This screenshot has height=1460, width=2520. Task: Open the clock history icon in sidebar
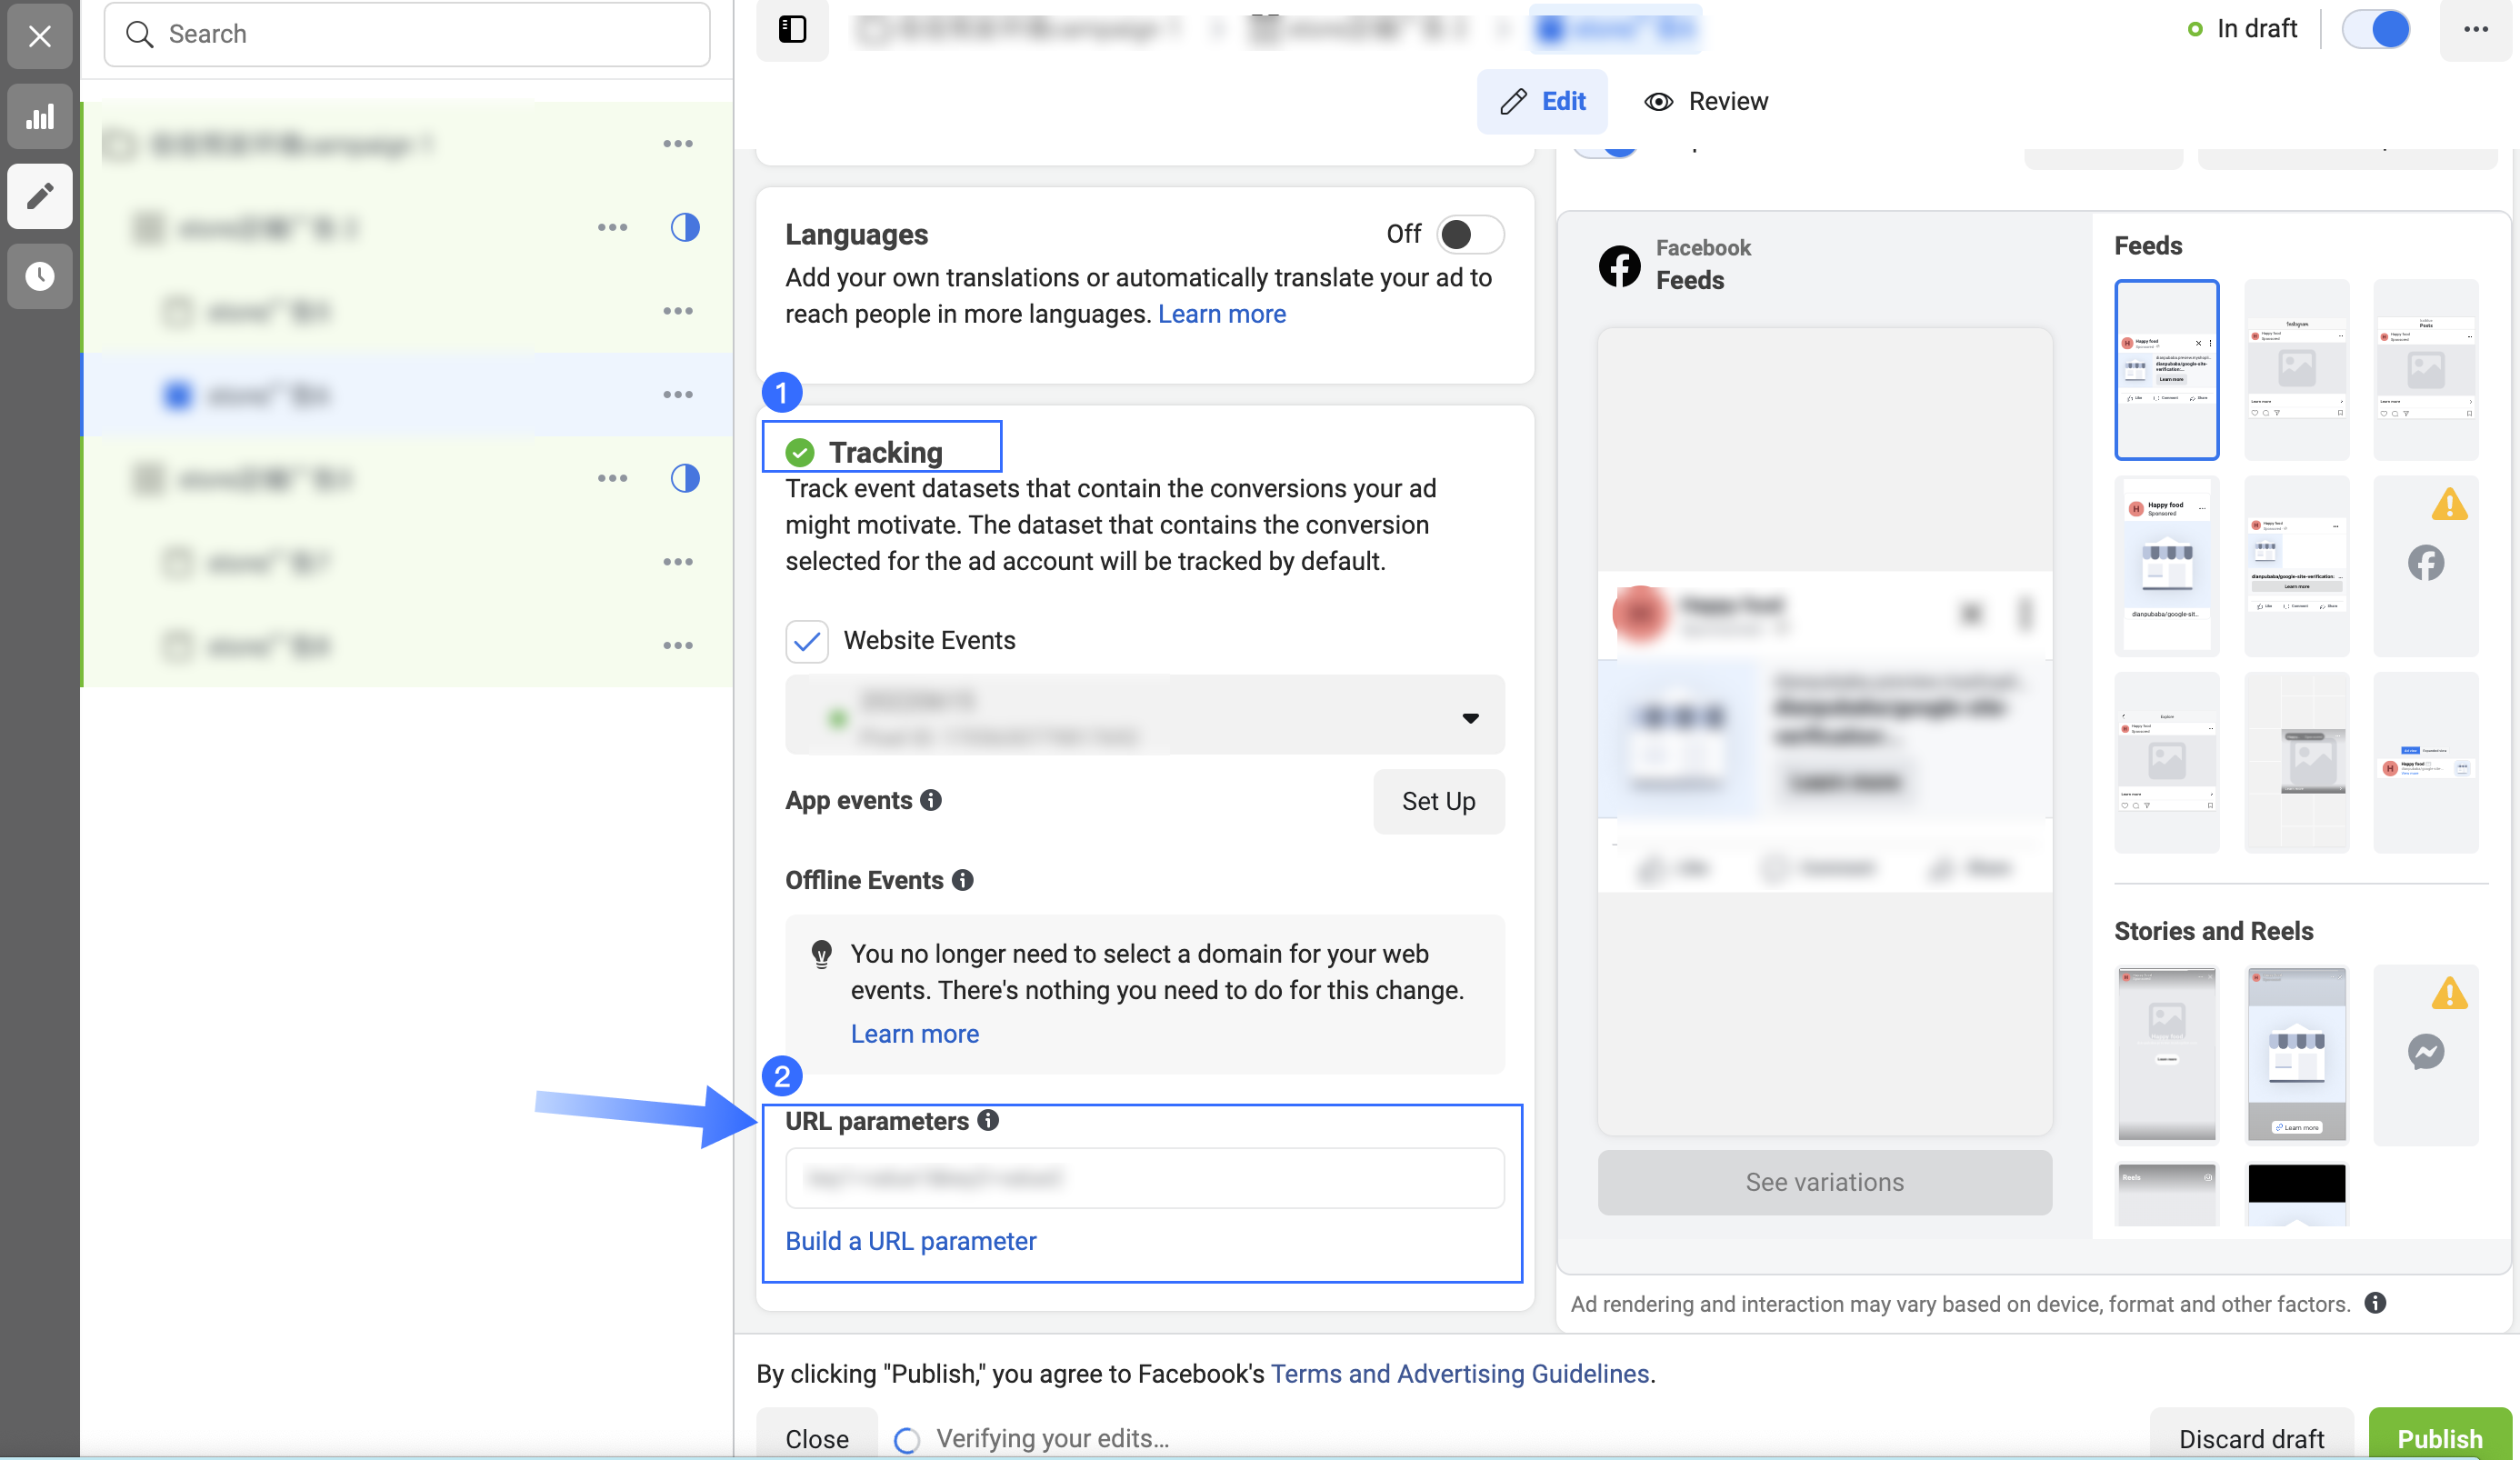point(40,276)
